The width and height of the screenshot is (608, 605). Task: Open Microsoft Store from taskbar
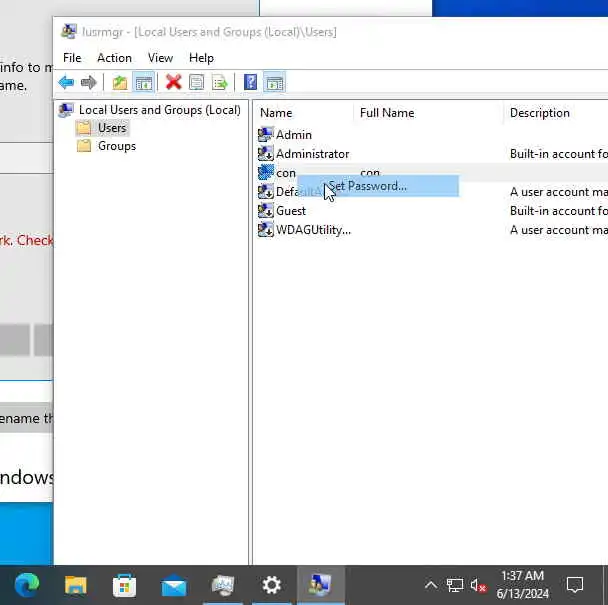124,585
